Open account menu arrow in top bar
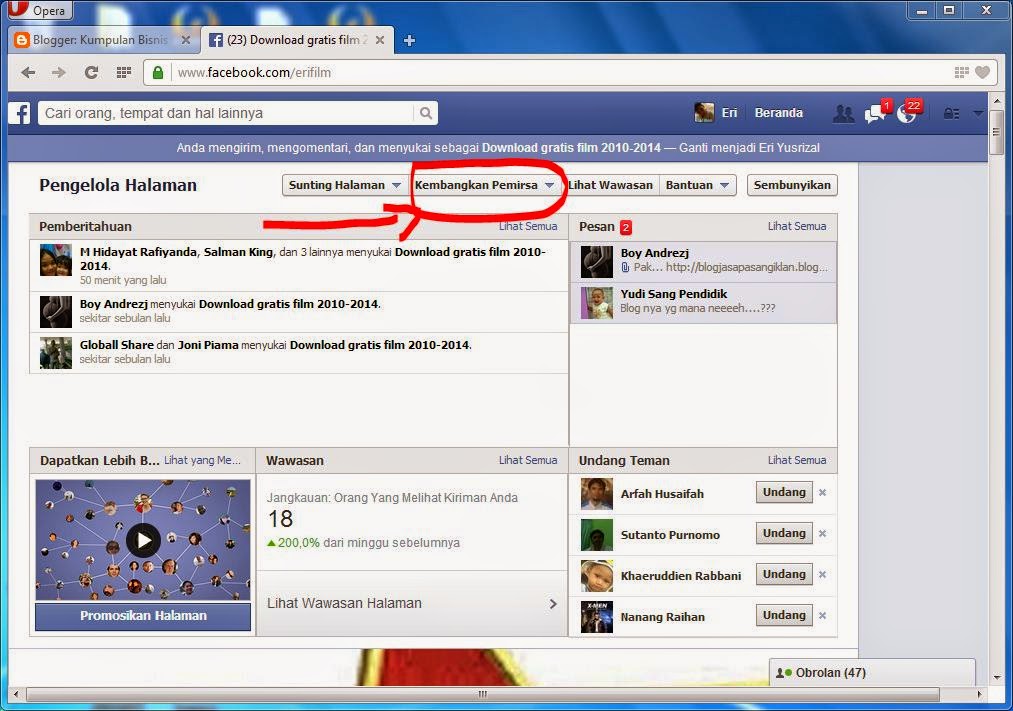 click(x=978, y=114)
